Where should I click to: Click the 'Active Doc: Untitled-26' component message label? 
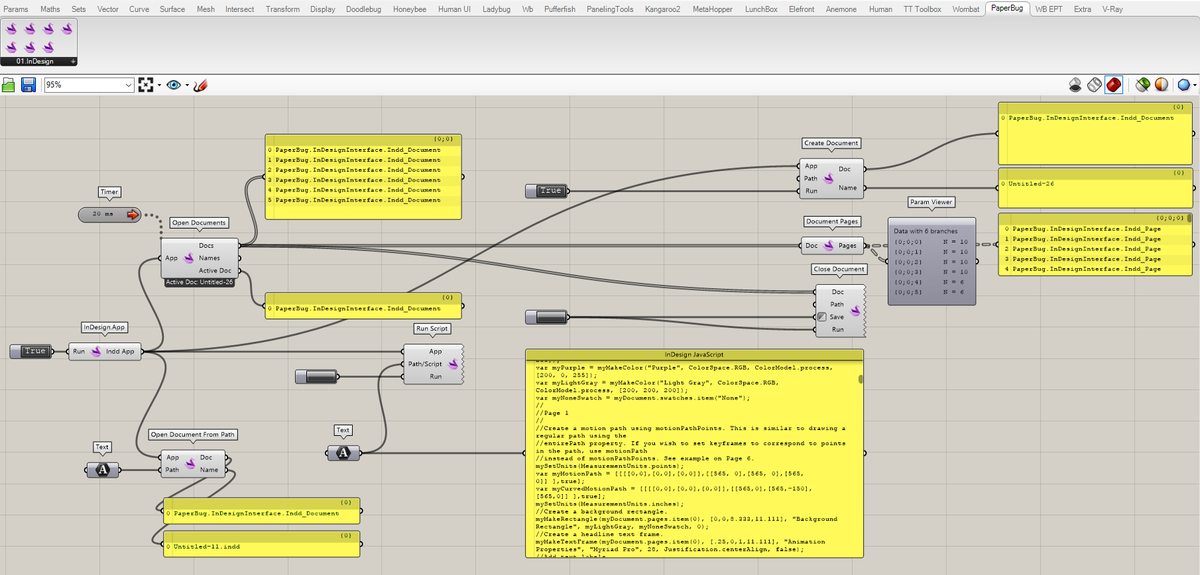point(201,283)
